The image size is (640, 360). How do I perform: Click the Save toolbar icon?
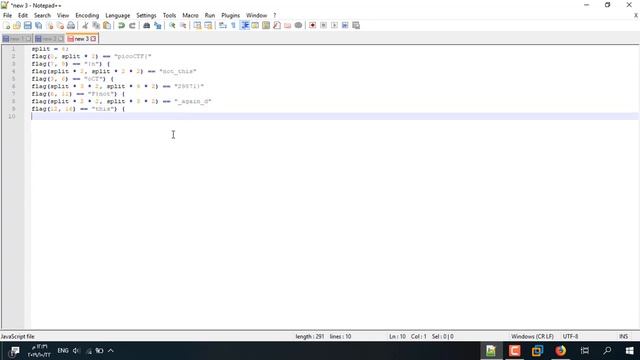[x=28, y=25]
